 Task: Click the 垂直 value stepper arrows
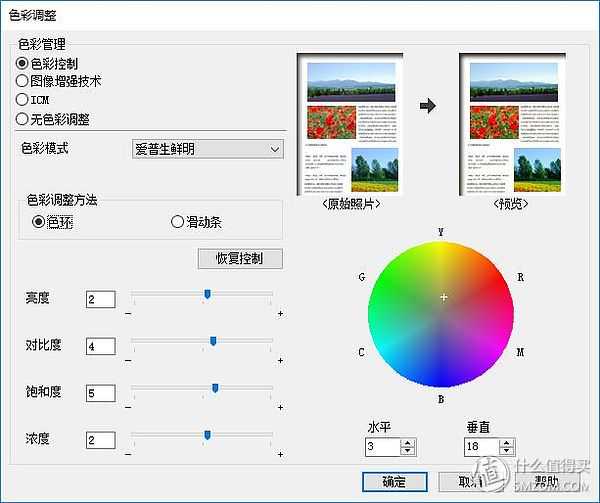click(x=505, y=447)
